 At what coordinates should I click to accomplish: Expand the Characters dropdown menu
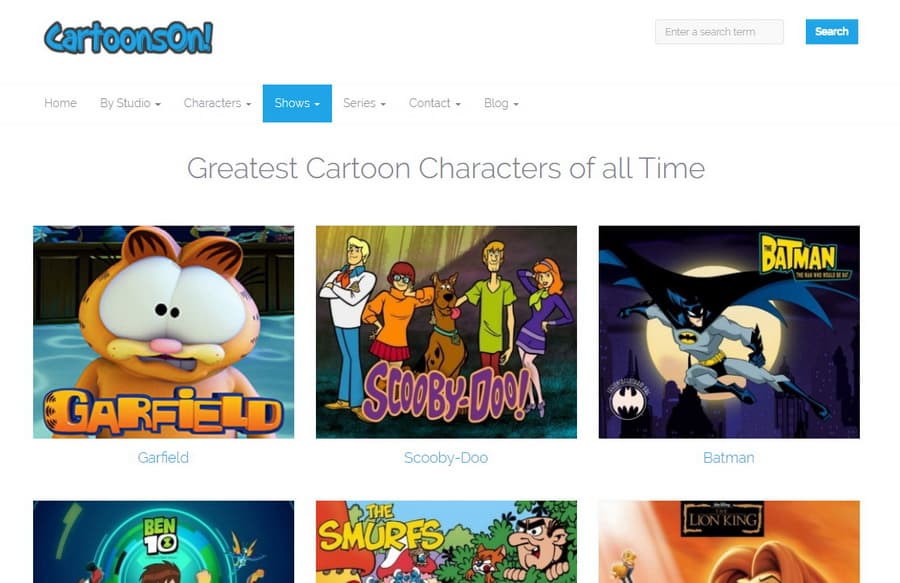tap(218, 103)
